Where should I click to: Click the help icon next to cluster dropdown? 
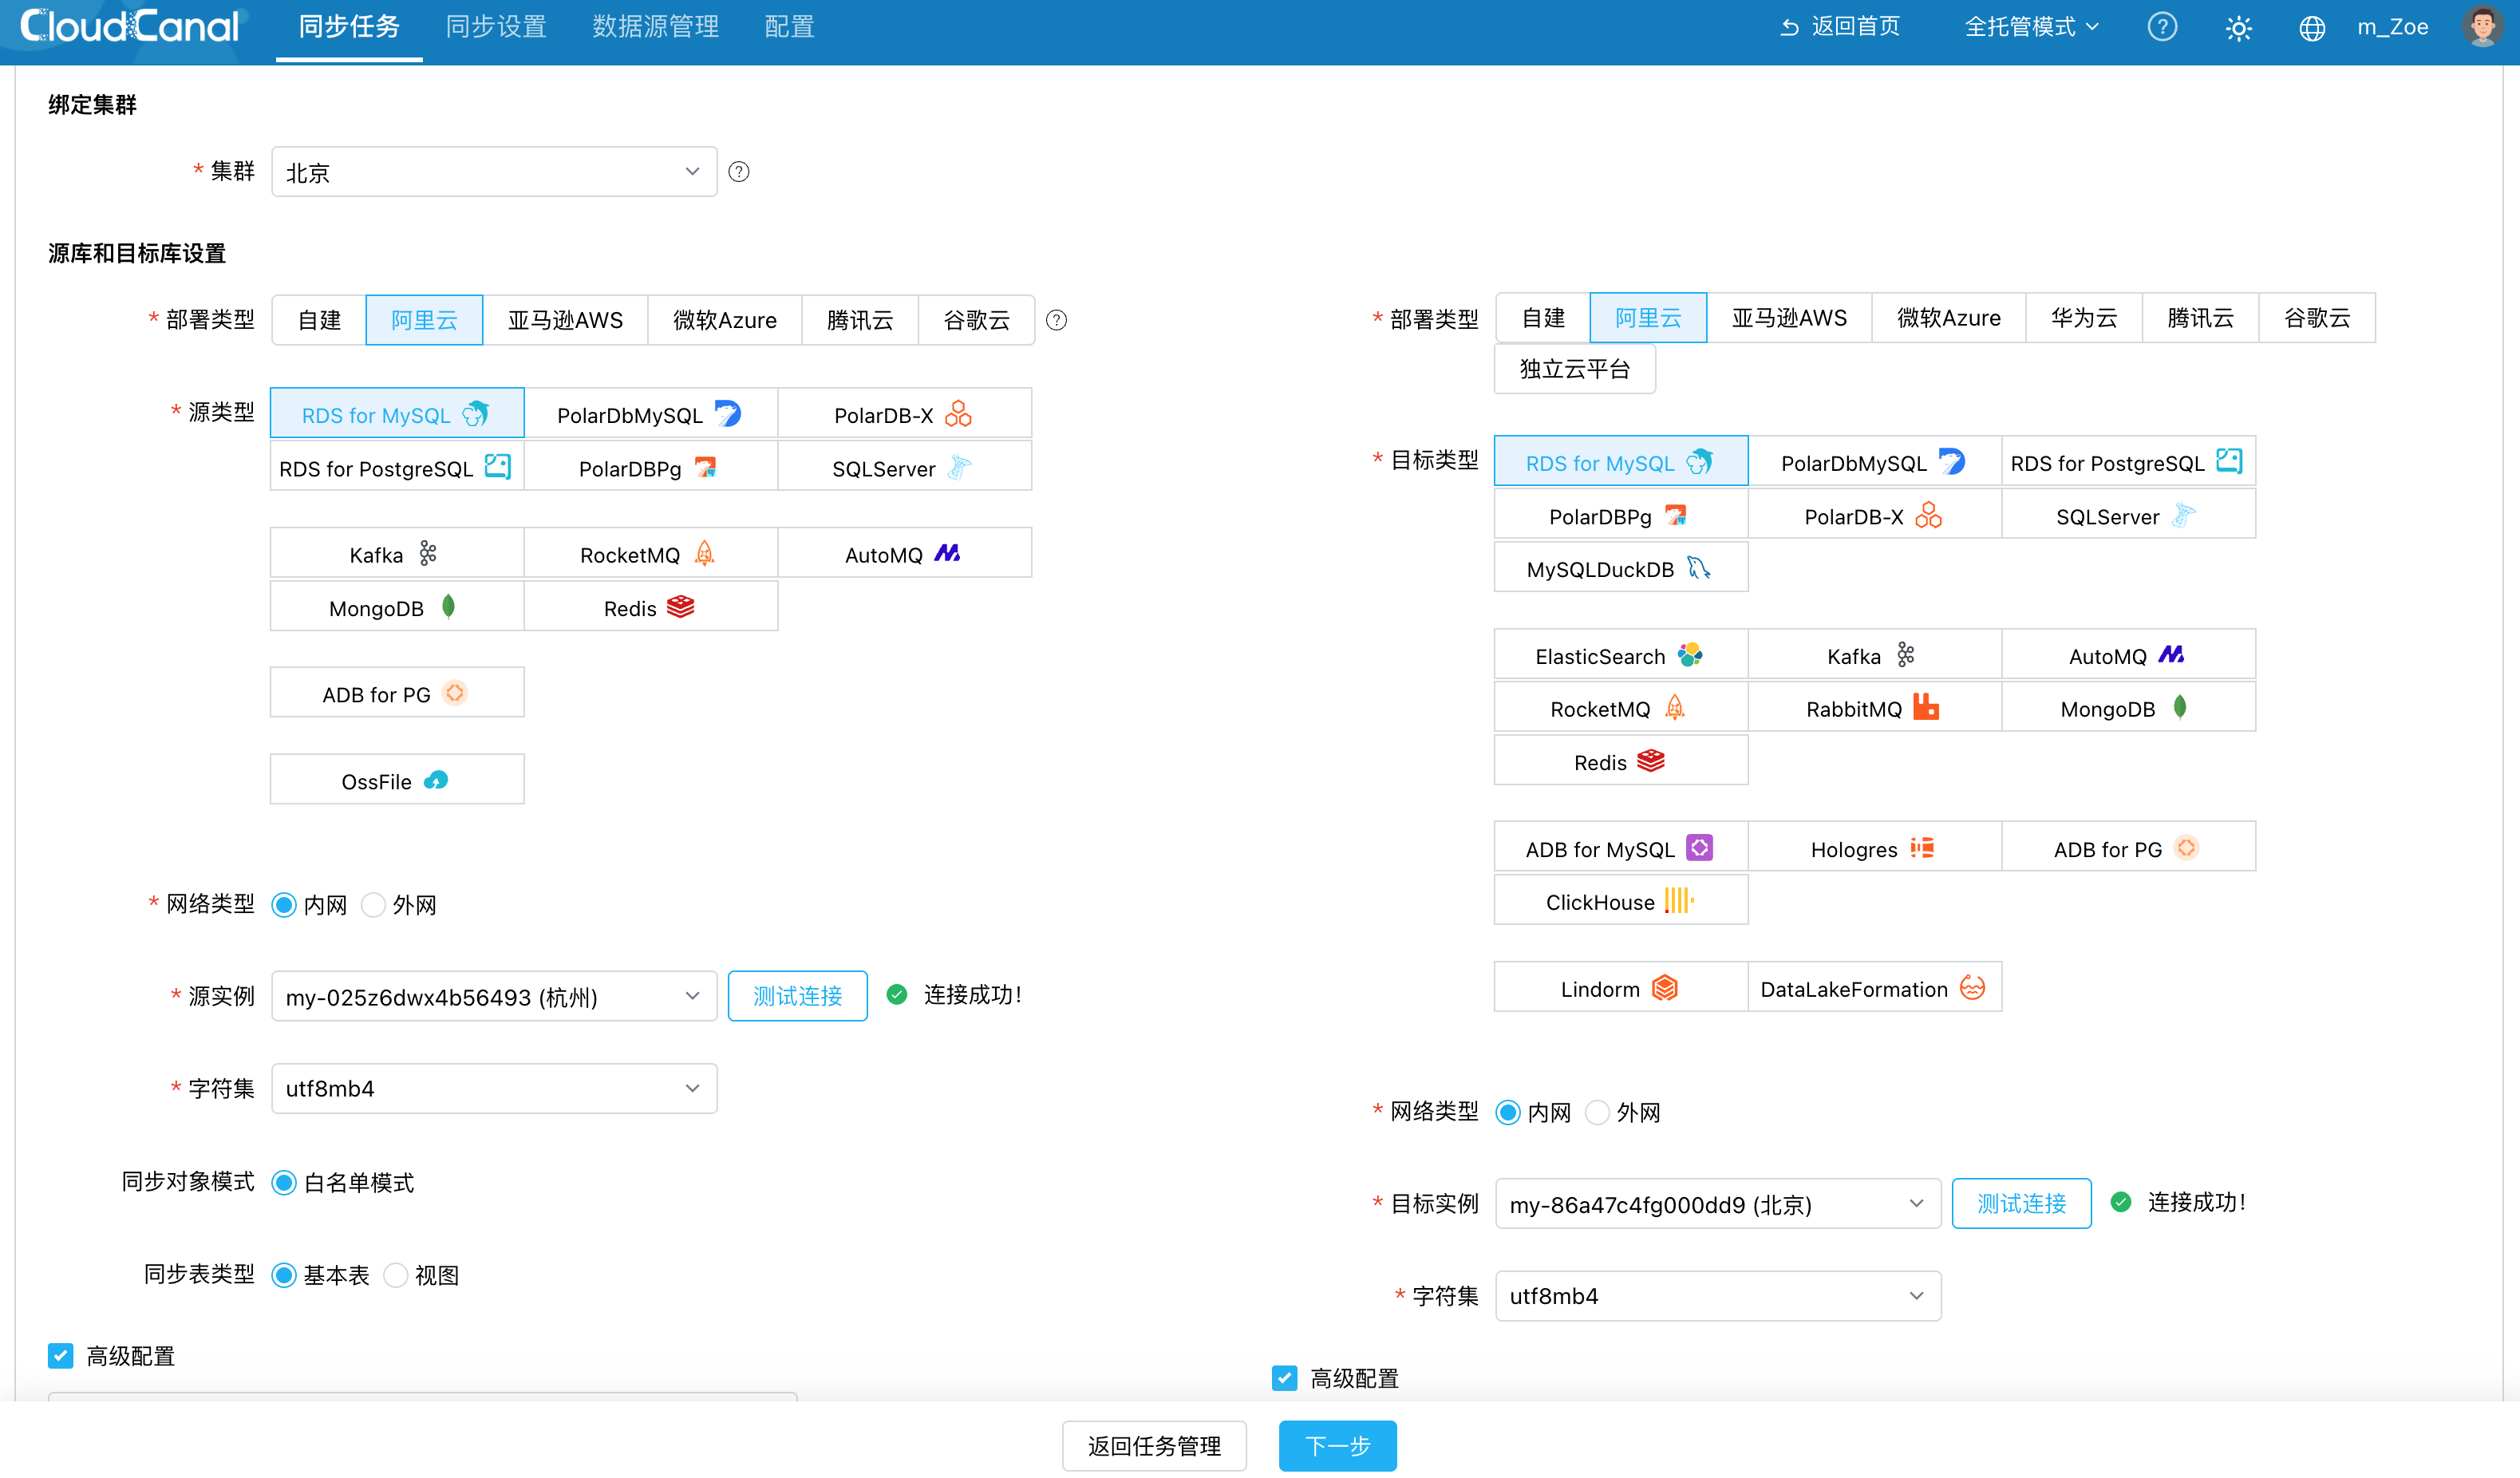[739, 172]
